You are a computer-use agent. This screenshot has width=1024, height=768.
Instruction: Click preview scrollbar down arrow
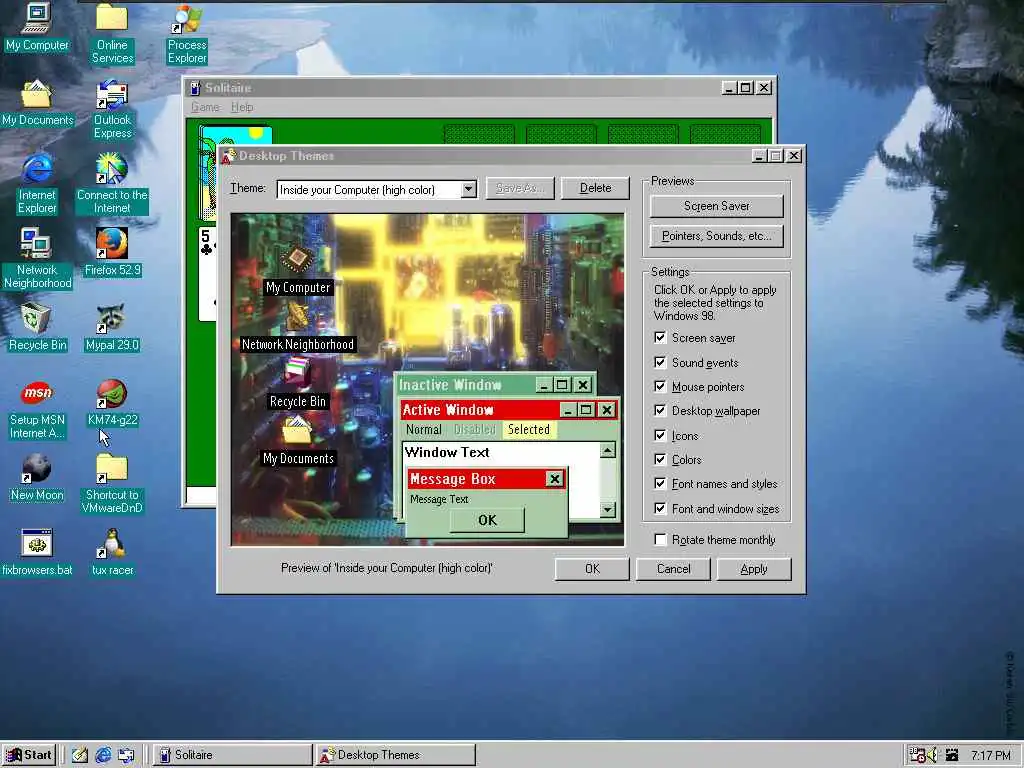607,509
